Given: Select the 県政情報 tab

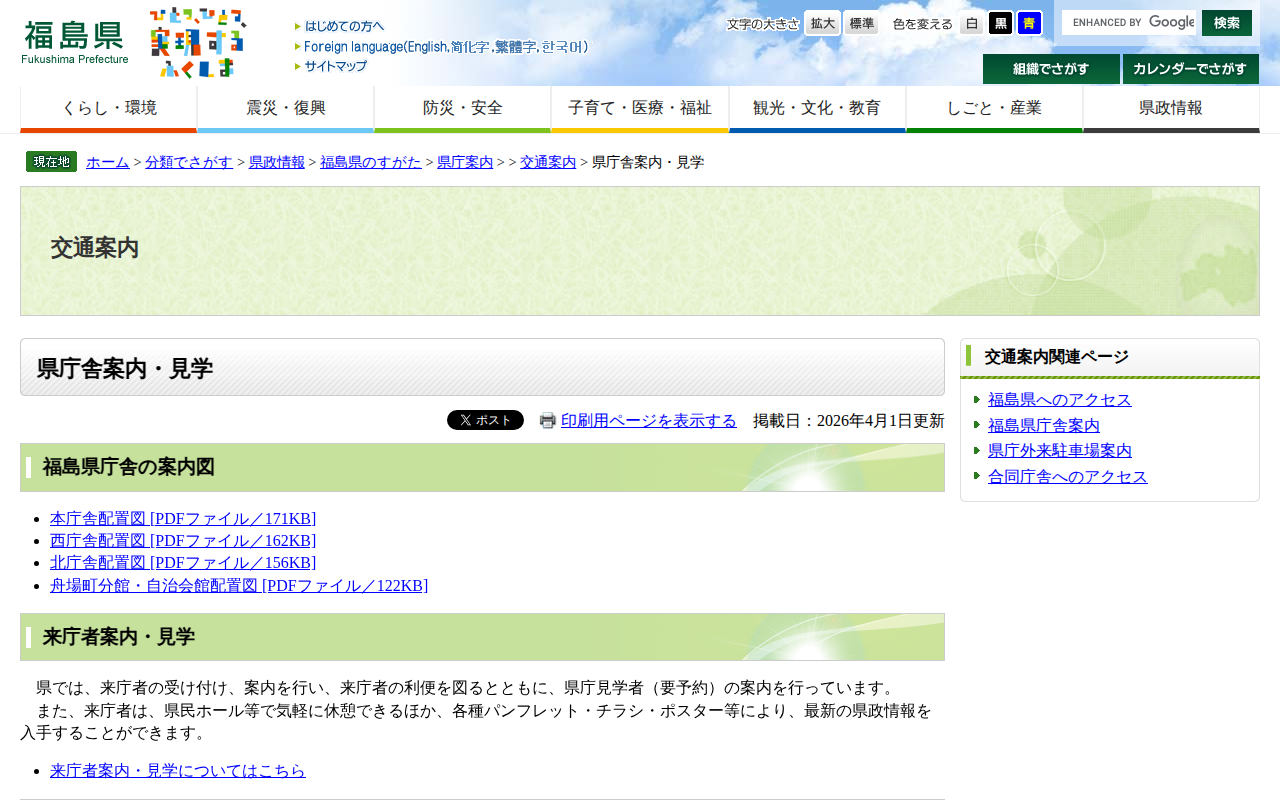Looking at the screenshot, I should point(1170,106).
